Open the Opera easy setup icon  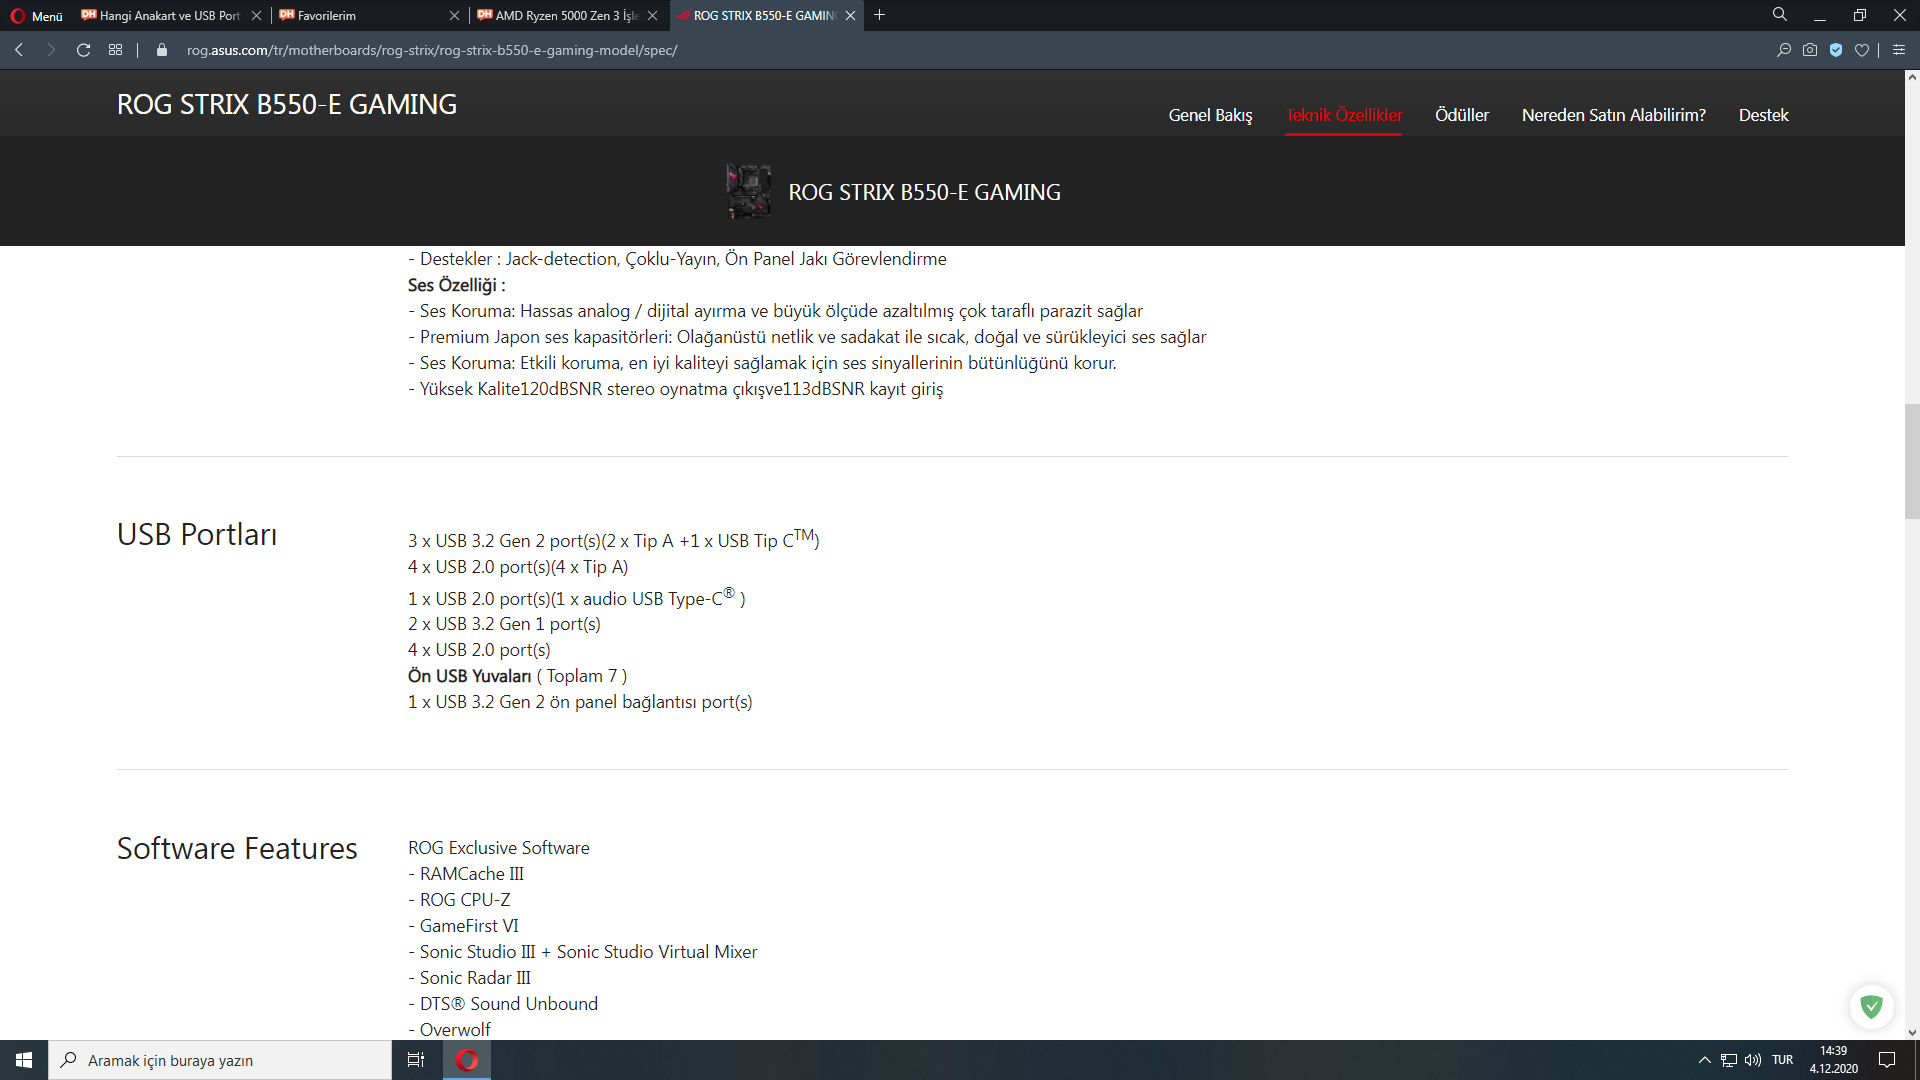[1899, 50]
